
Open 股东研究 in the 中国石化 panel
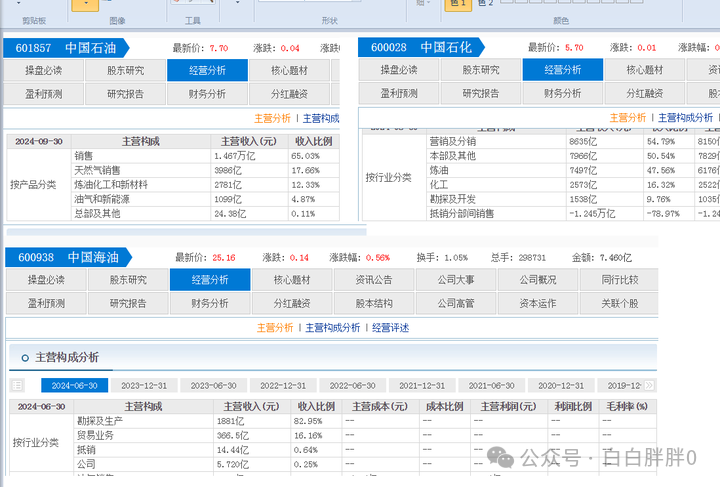pos(481,70)
